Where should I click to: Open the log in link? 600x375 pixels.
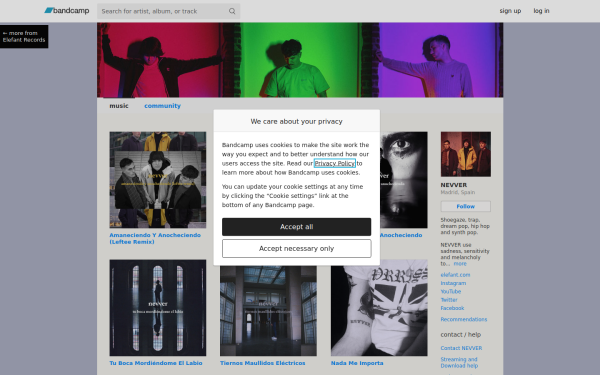[541, 11]
